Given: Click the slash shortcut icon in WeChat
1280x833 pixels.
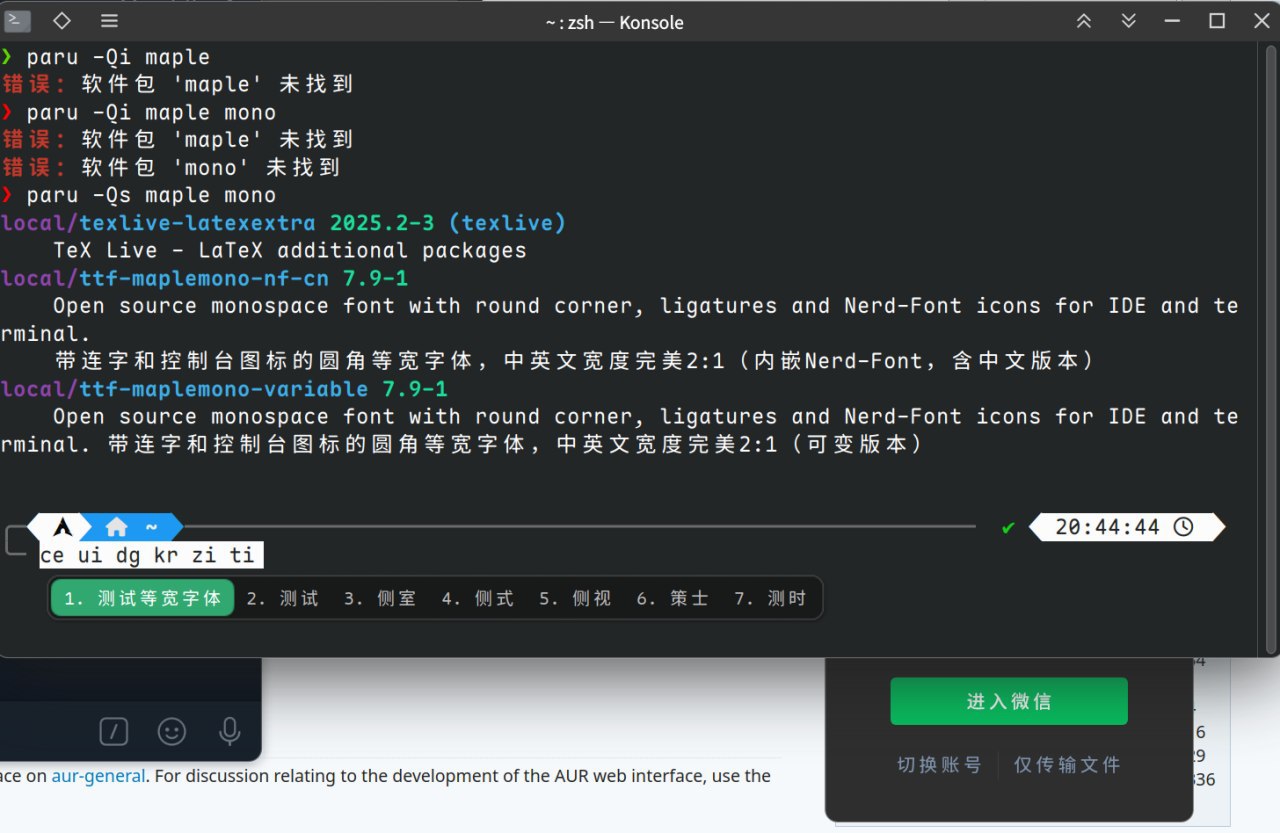Looking at the screenshot, I should pyautogui.click(x=114, y=731).
